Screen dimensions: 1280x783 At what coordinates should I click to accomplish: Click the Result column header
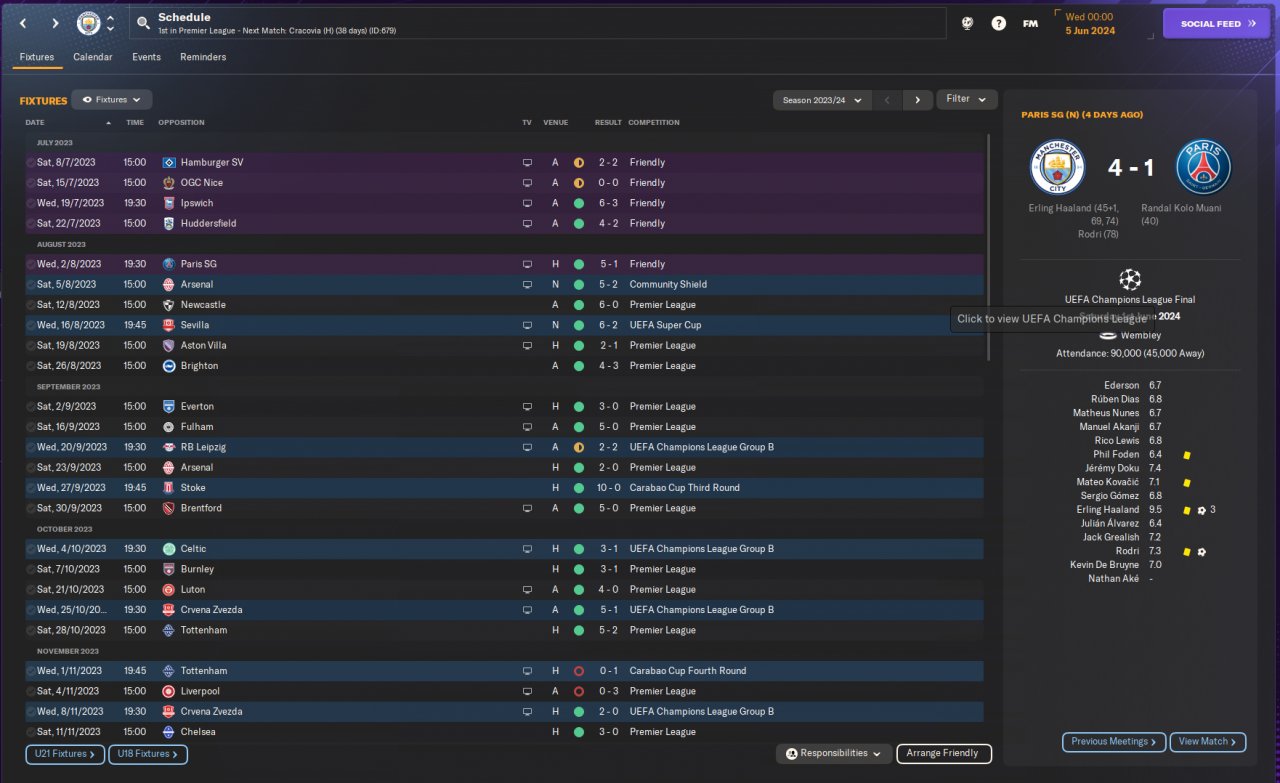pos(608,122)
